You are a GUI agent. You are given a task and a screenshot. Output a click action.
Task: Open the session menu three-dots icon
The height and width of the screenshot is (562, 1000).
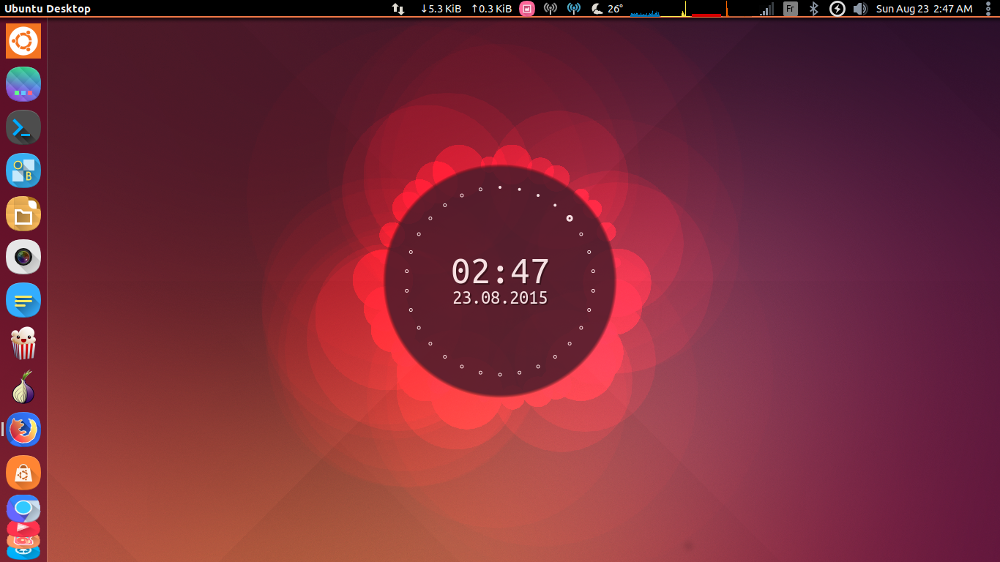click(989, 9)
